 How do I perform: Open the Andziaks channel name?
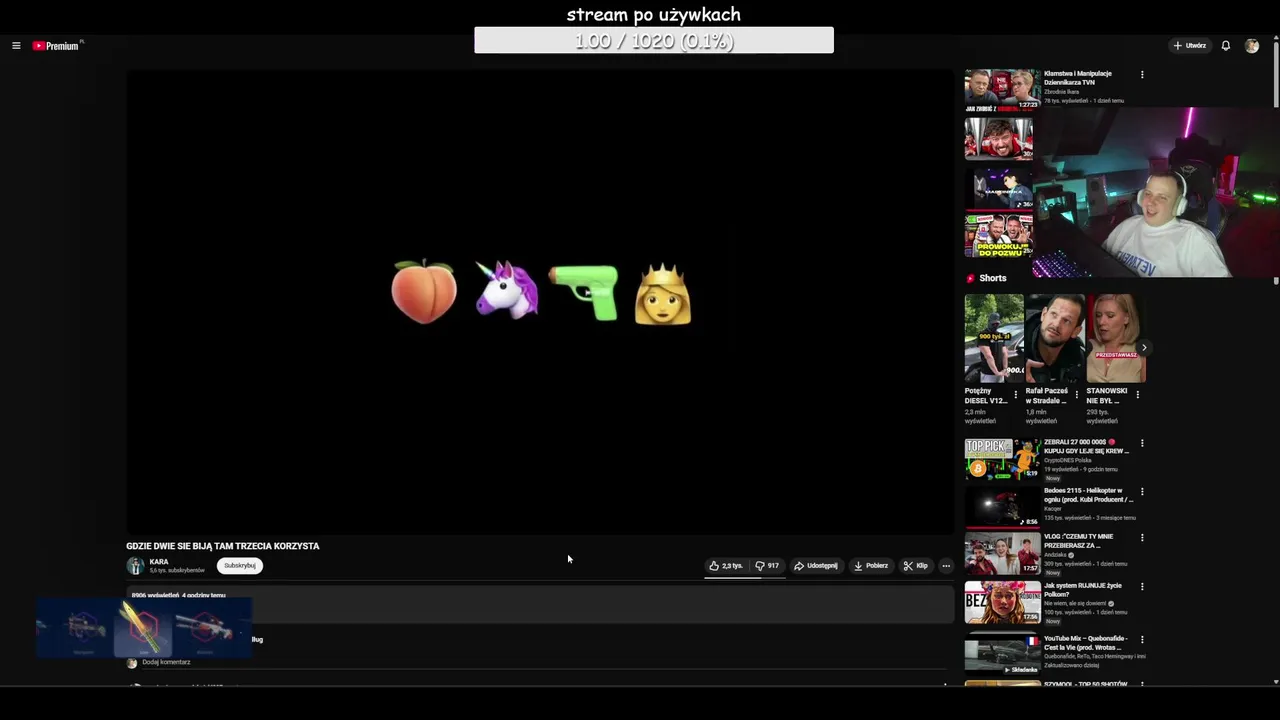(1055, 555)
